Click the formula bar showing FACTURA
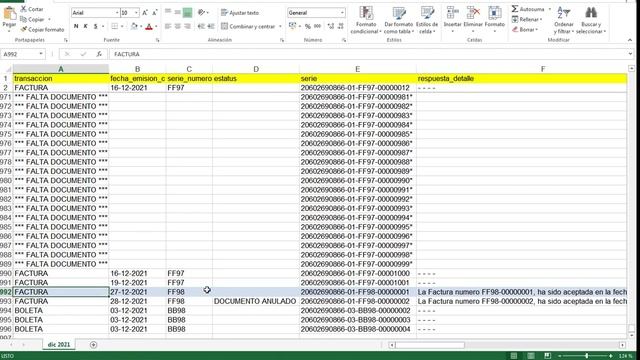This screenshot has width=640, height=360. (x=369, y=54)
